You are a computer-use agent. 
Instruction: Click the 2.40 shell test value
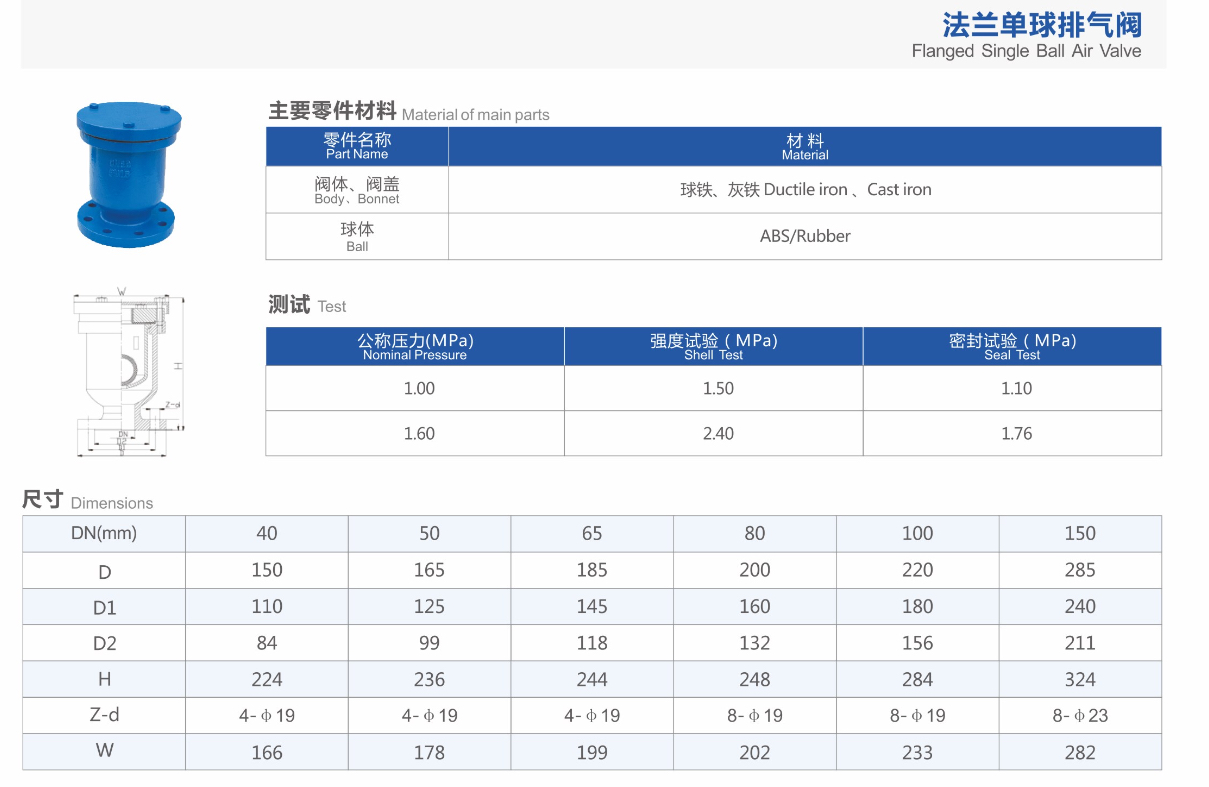713,433
